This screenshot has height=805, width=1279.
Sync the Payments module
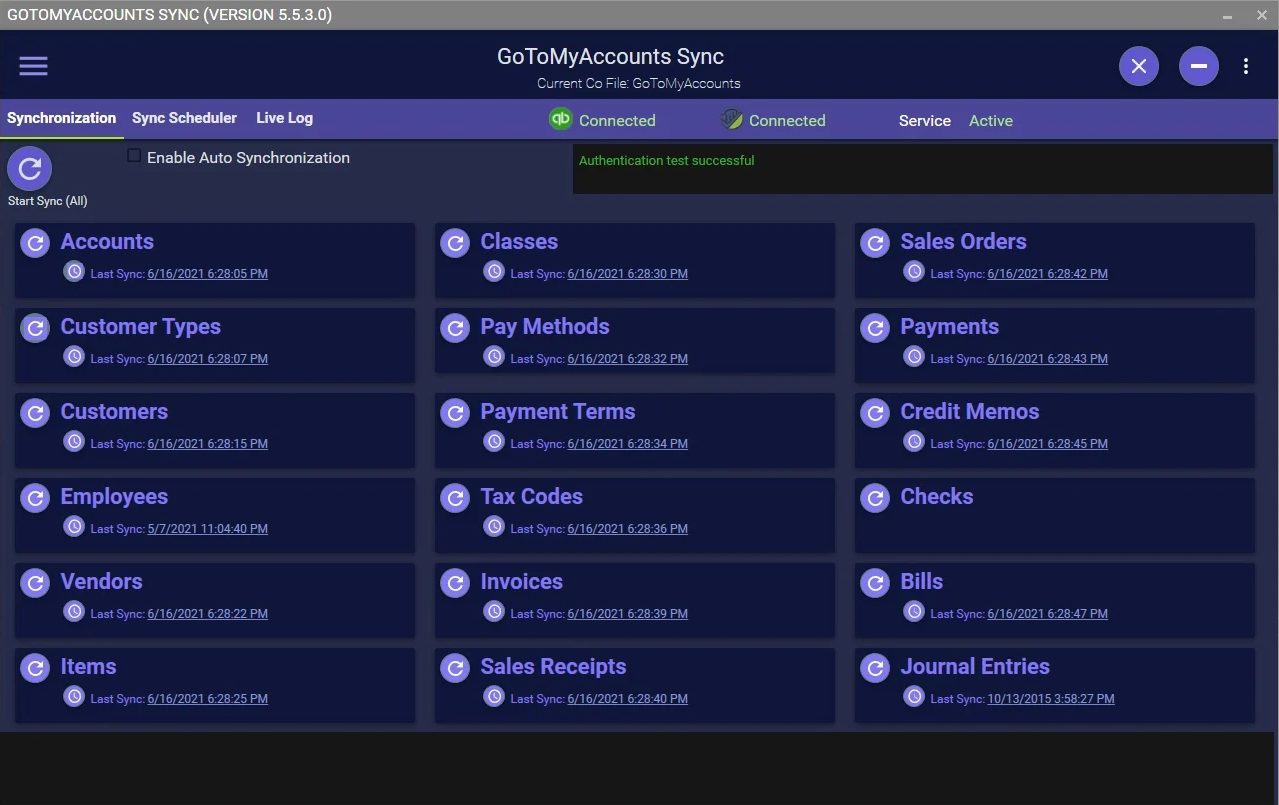(875, 328)
